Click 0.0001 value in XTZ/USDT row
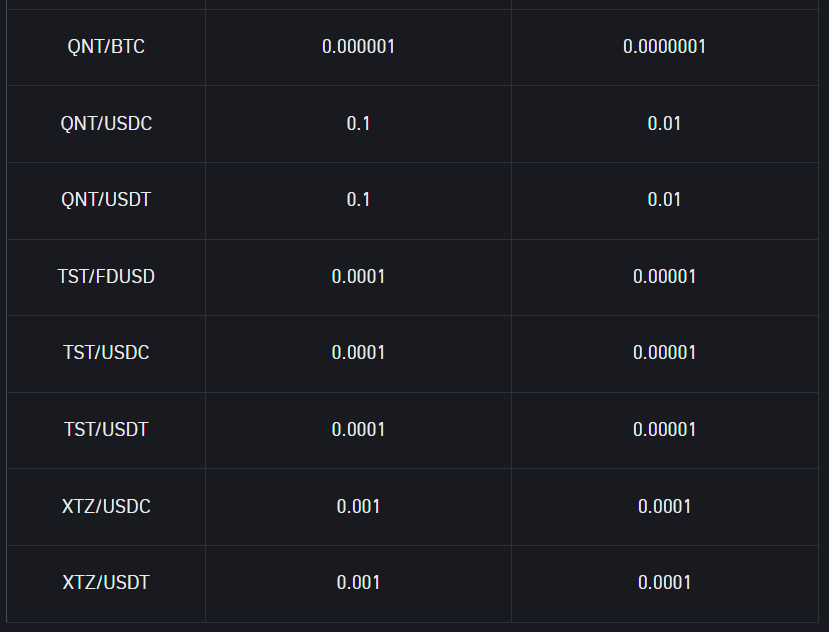 (665, 583)
